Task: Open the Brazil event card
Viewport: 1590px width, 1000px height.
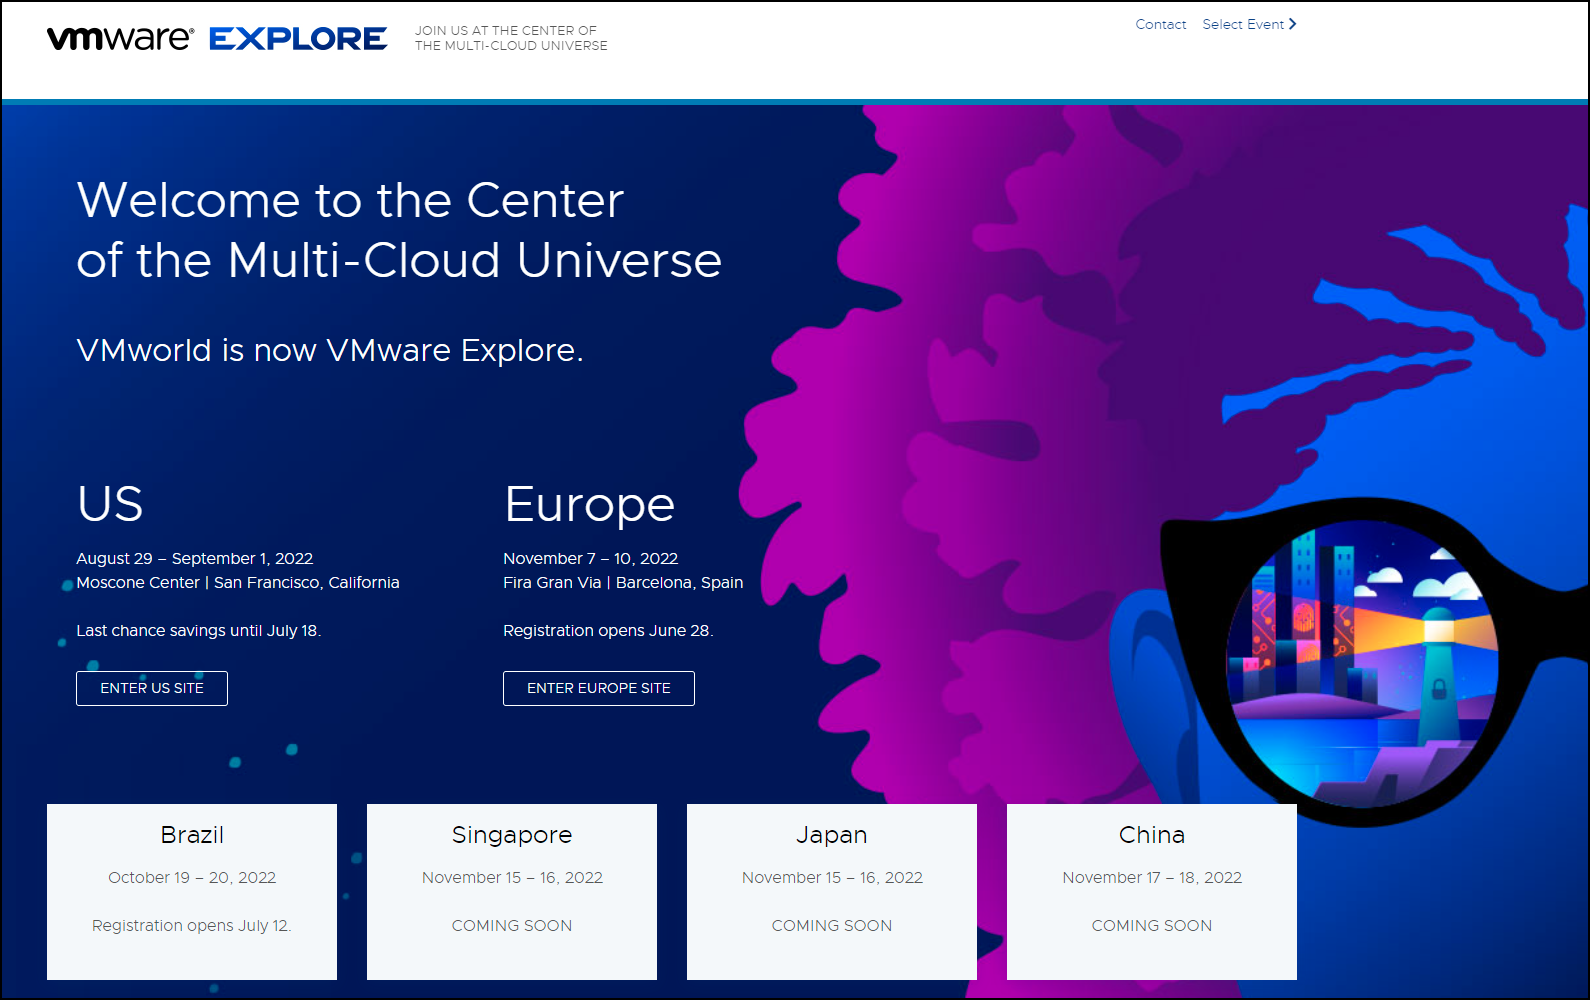Action: pyautogui.click(x=192, y=892)
